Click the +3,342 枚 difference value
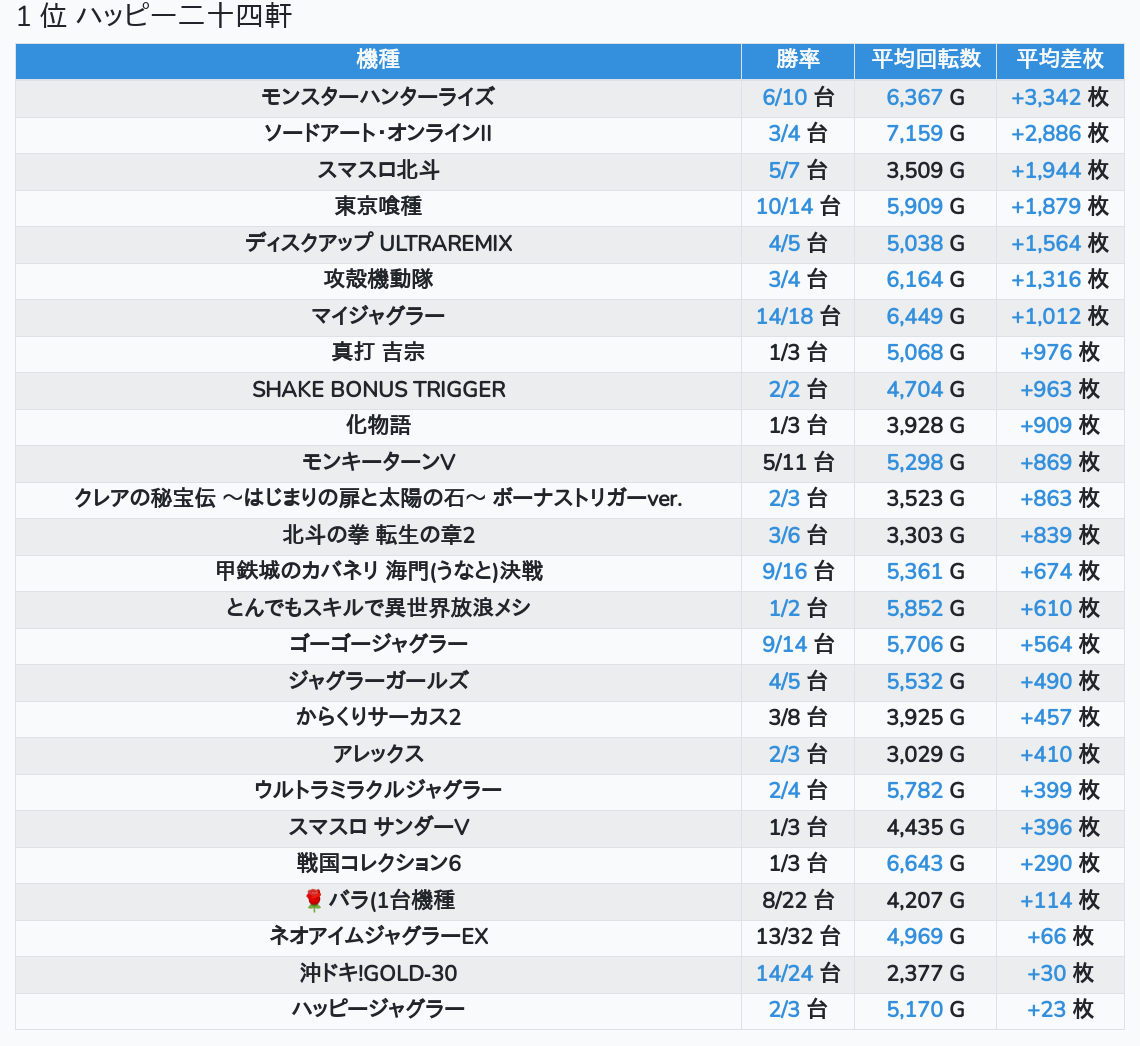This screenshot has height=1046, width=1140. (1059, 97)
